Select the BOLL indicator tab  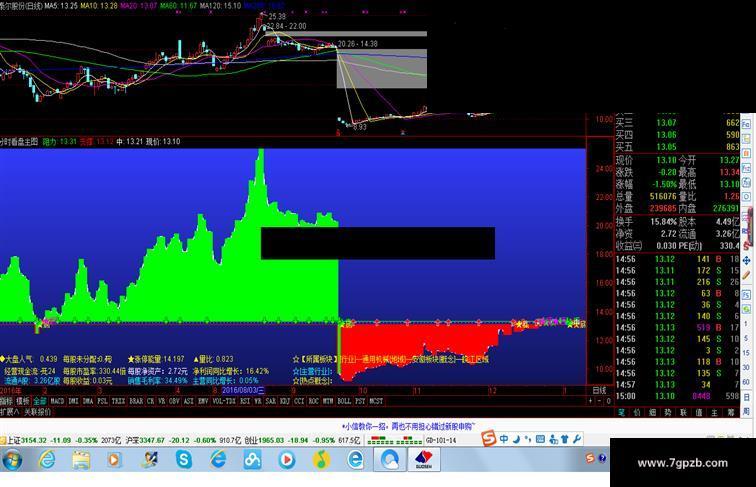pos(344,401)
